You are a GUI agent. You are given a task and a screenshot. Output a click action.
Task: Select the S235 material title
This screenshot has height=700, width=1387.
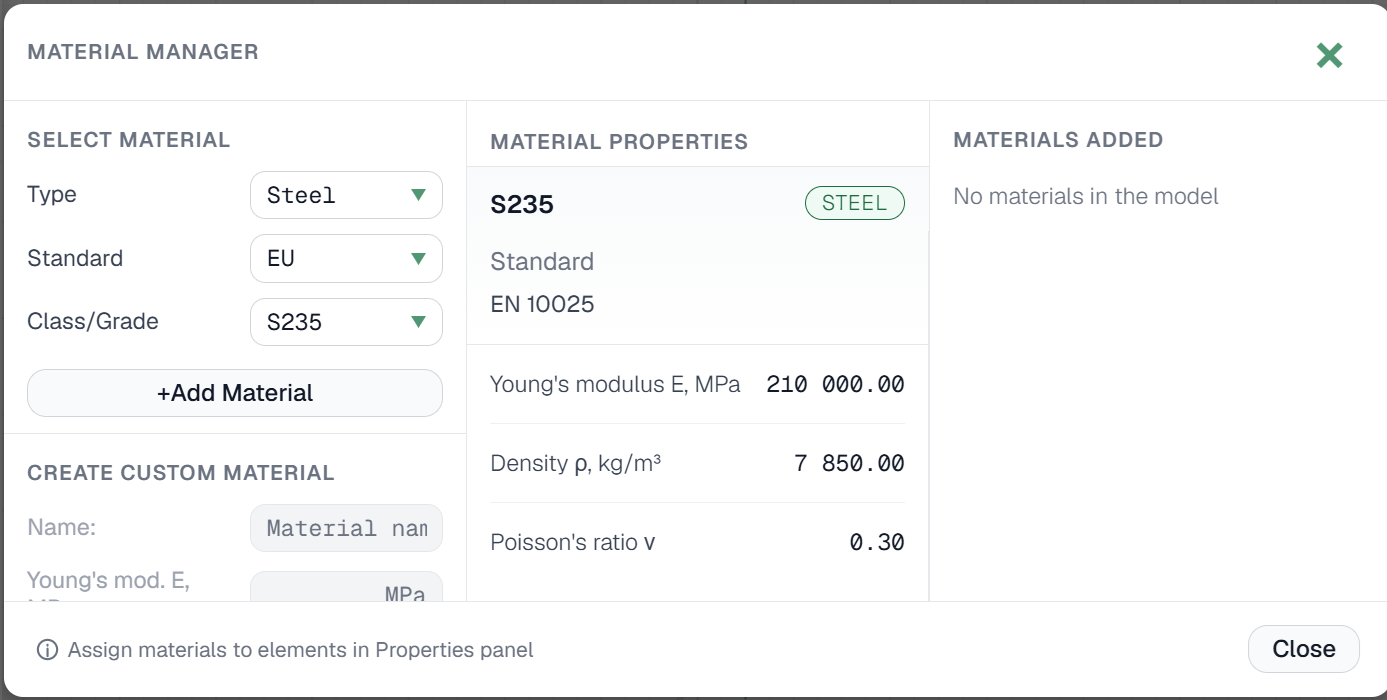(522, 205)
